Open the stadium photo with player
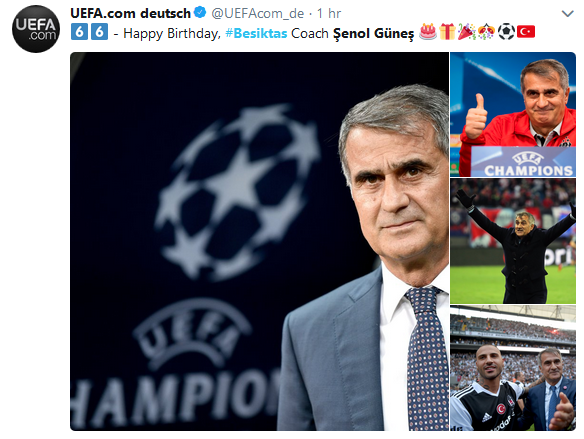This screenshot has height=439, width=584. [x=513, y=368]
